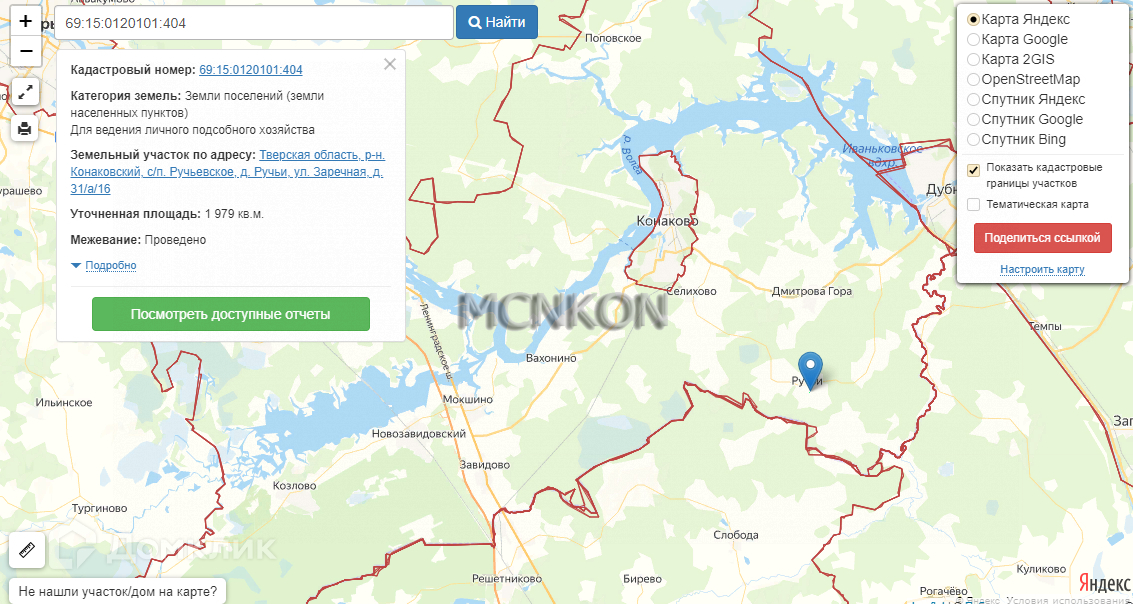Toggle fullscreen map with the arrows icon
1133x604 pixels.
[25, 92]
